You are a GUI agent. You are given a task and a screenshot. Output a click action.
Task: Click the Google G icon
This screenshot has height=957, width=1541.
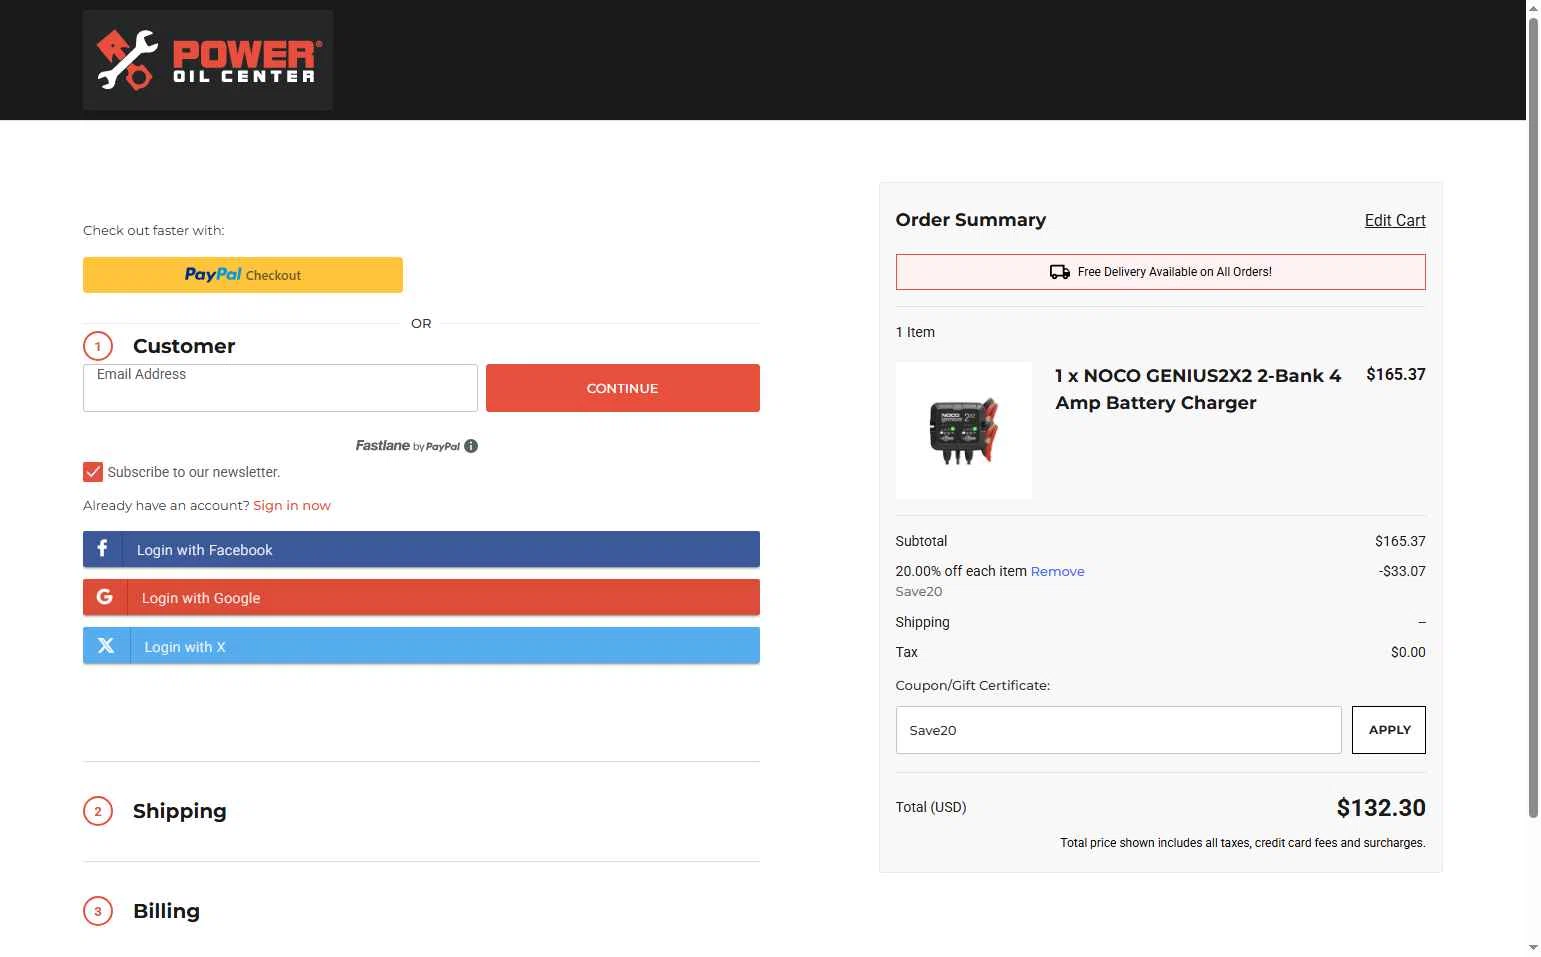(104, 597)
